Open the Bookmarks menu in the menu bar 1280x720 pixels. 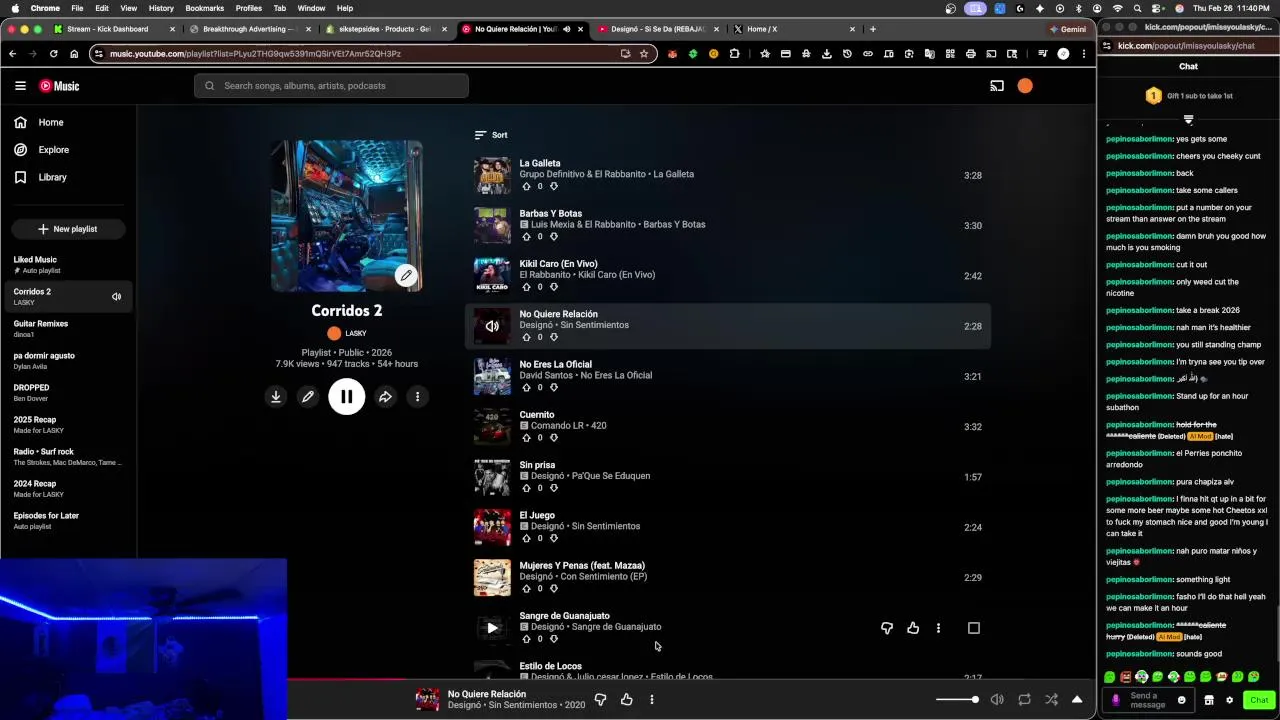204,8
